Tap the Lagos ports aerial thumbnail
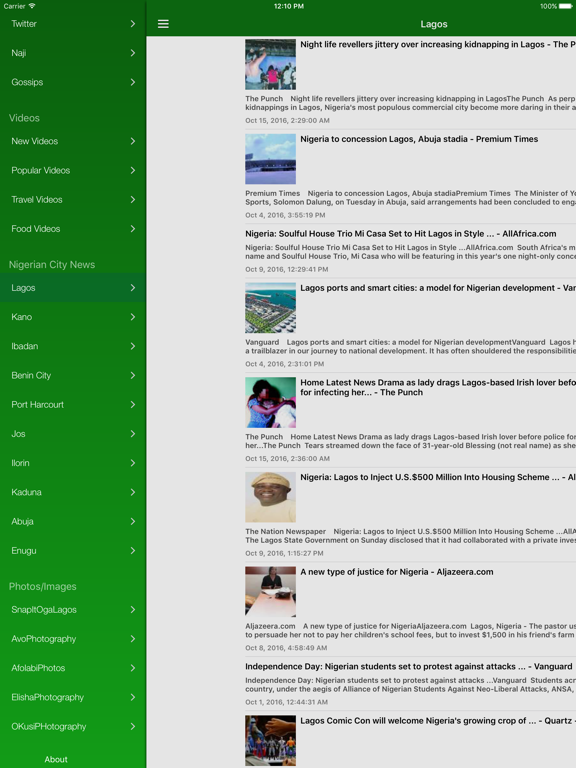 pyautogui.click(x=270, y=308)
